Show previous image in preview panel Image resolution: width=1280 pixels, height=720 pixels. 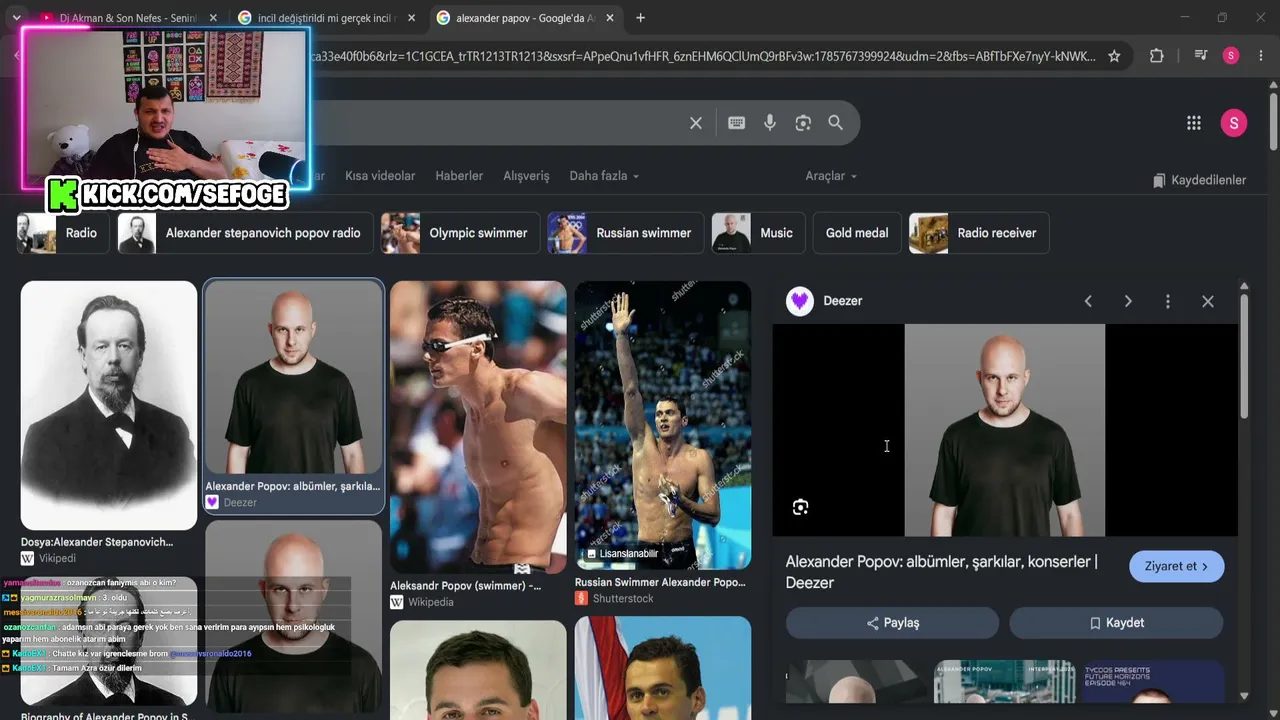1088,301
